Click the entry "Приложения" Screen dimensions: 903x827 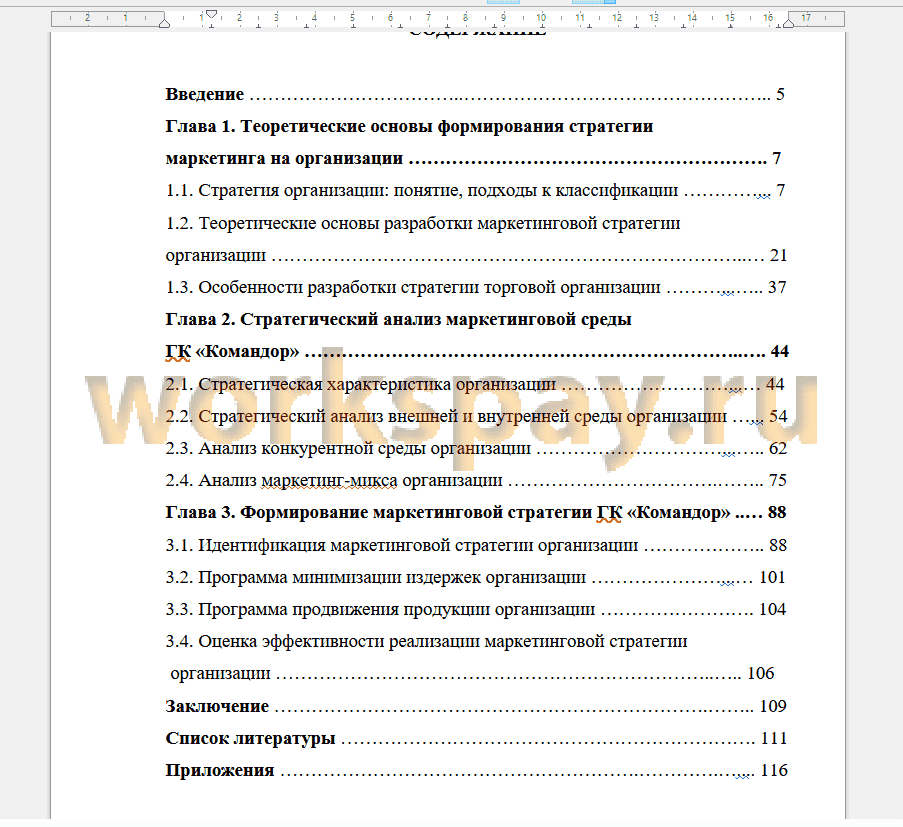(x=220, y=771)
